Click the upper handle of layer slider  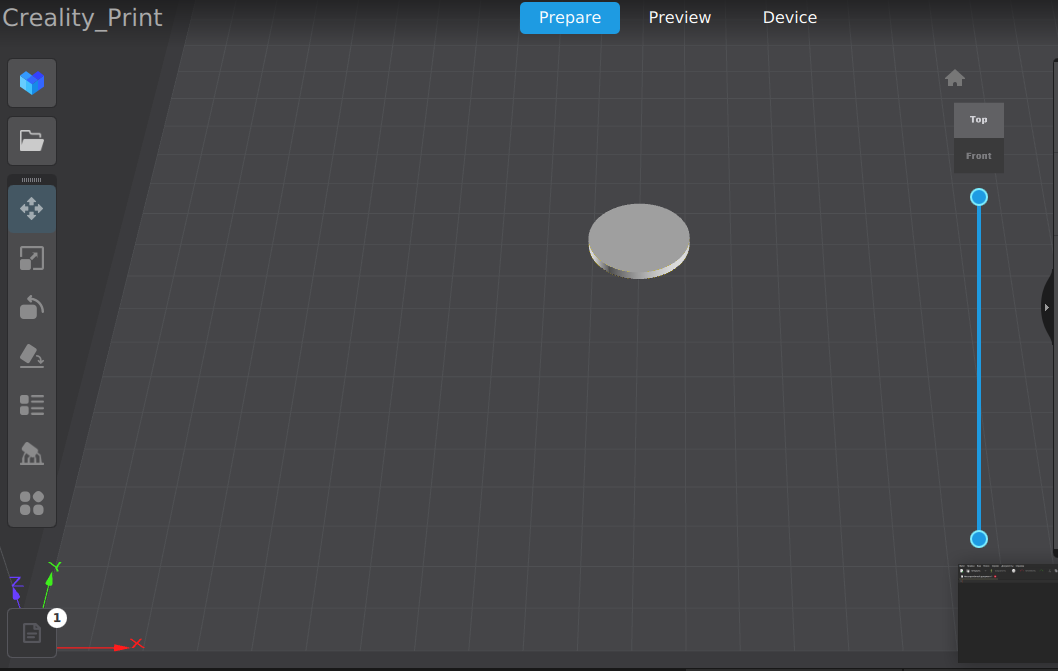[x=978, y=197]
